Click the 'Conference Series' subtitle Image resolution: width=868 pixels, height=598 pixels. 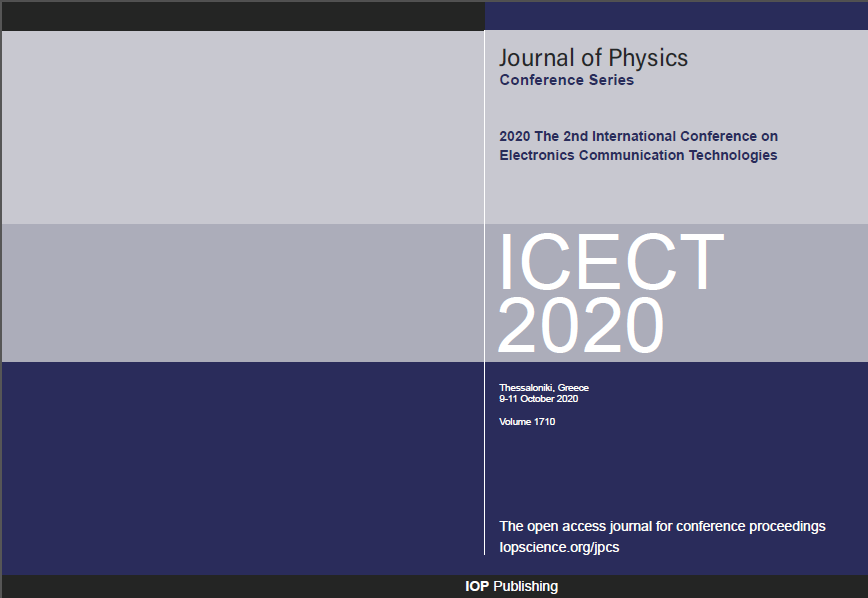(566, 80)
